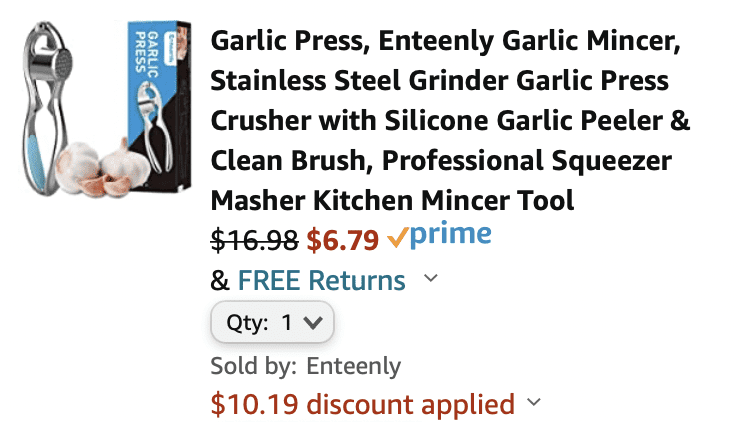The image size is (740, 422).
Task: Click the Masher Kitchen Mincer Tool title line
Action: [392, 201]
